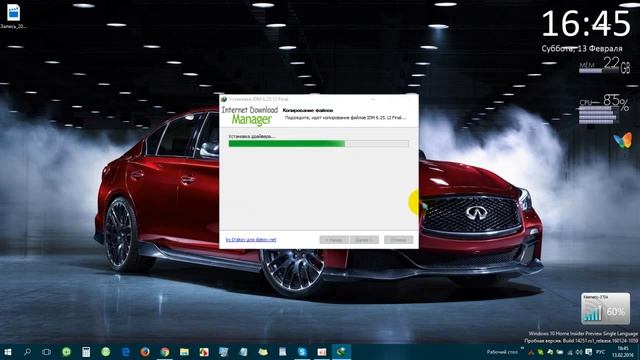Open the volume tray icon

tap(579, 352)
